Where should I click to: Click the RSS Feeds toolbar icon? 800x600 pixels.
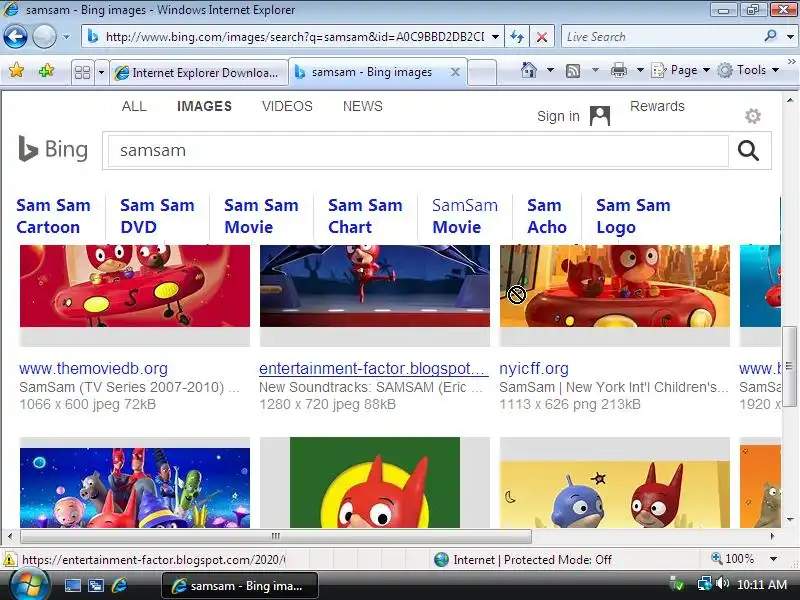point(573,70)
